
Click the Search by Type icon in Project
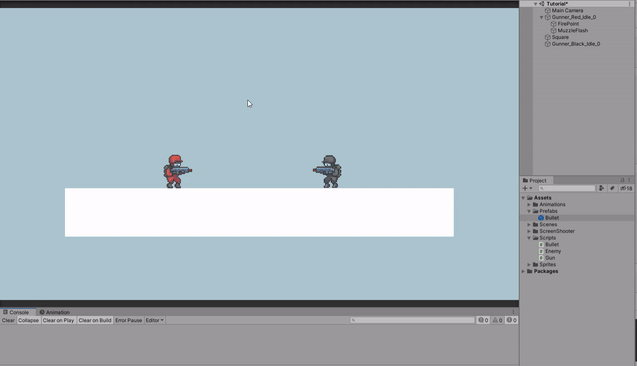coord(601,188)
